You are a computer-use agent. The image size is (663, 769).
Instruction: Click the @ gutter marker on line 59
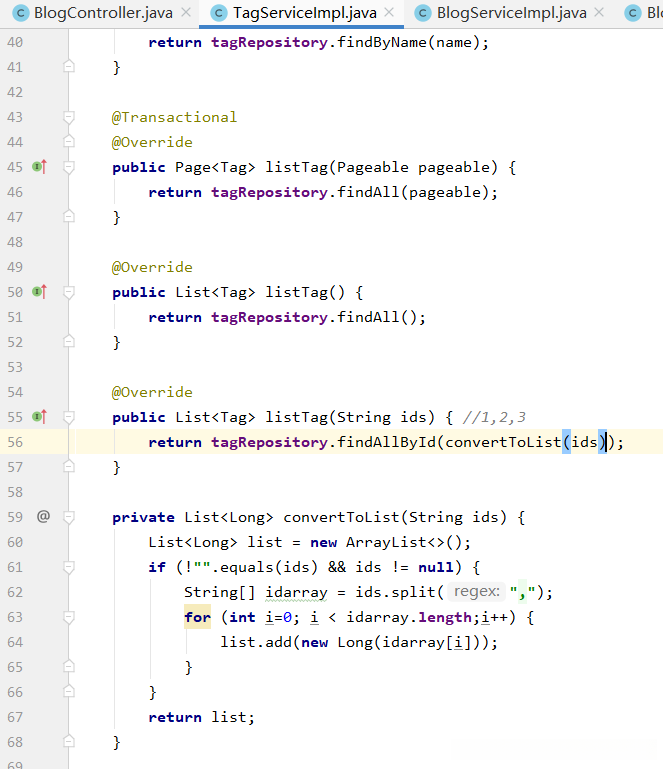coord(43,516)
